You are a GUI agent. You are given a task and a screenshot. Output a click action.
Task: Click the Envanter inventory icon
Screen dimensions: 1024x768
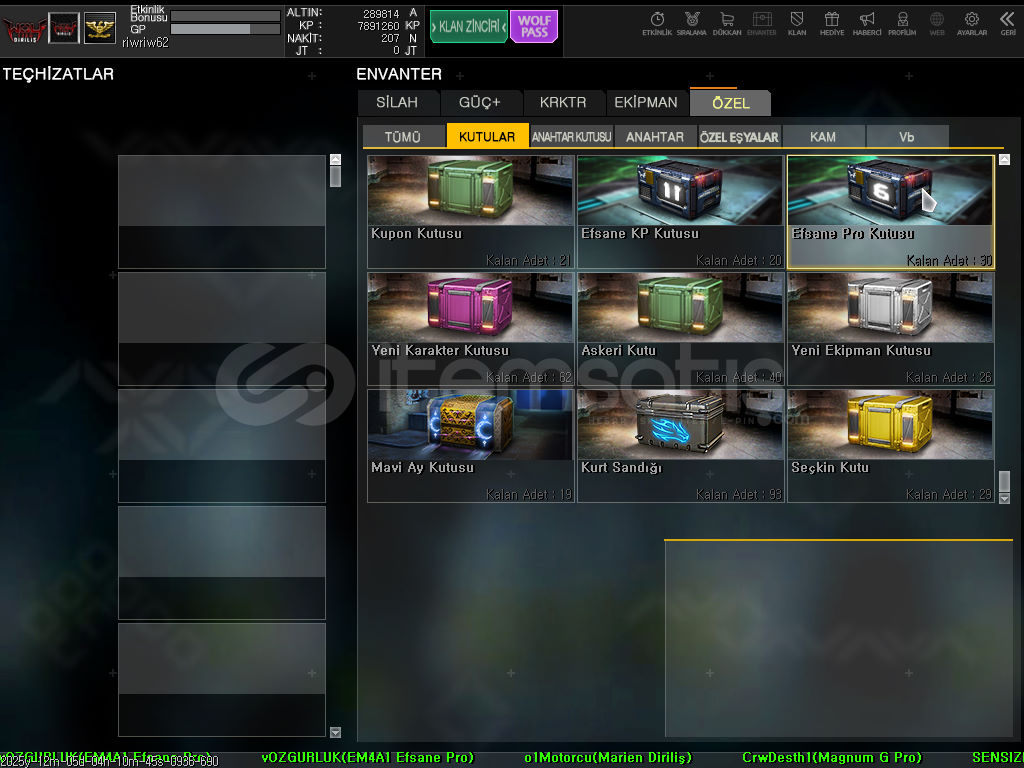point(761,24)
